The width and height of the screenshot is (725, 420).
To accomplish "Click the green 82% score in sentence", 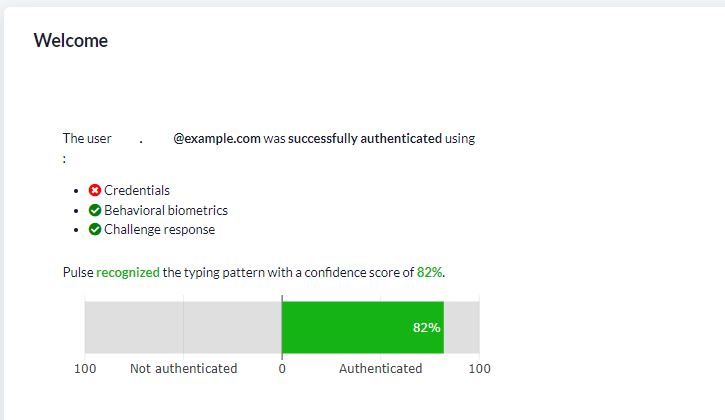I will tap(430, 272).
